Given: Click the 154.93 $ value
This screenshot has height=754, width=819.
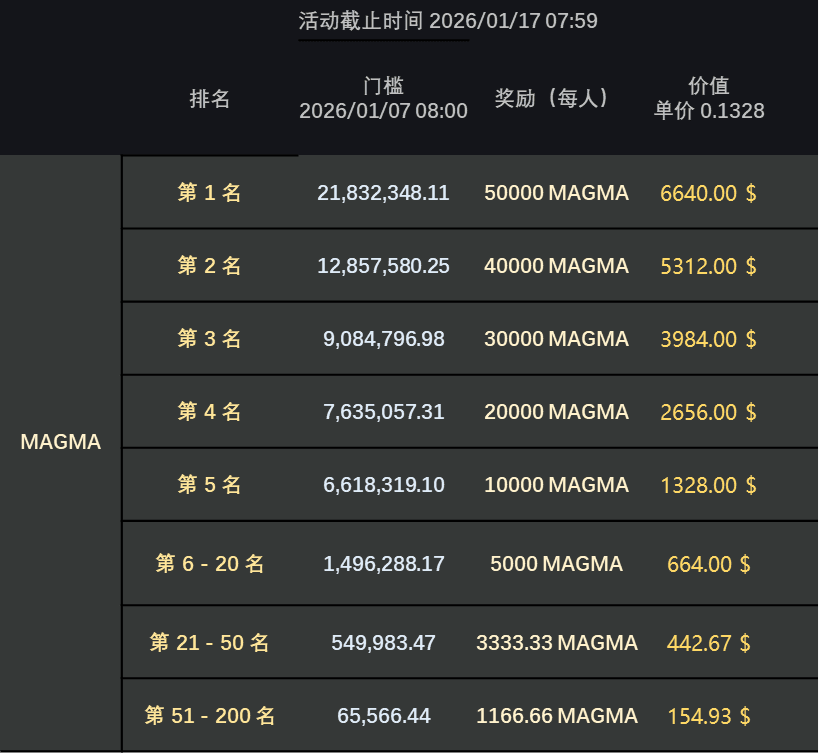Looking at the screenshot, I should 708,716.
